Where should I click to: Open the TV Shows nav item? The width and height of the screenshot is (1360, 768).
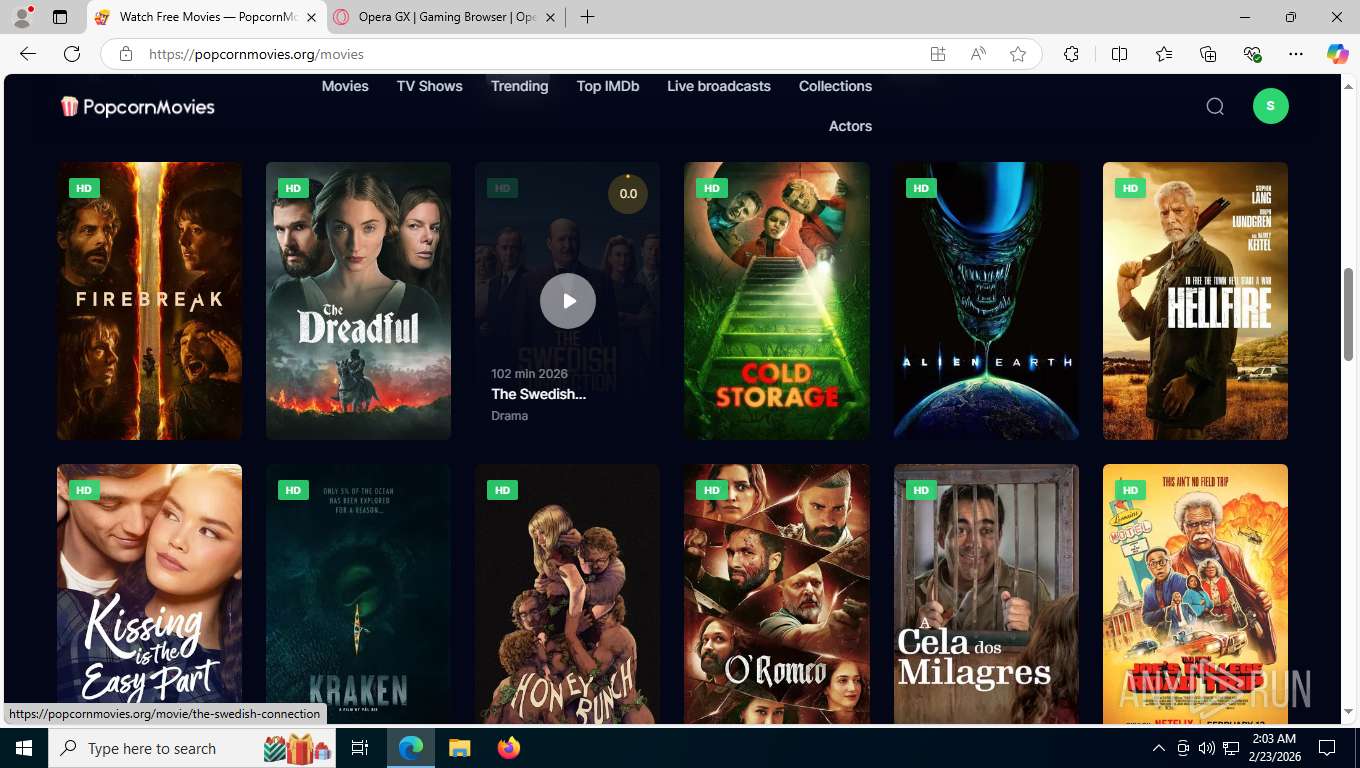tap(430, 86)
